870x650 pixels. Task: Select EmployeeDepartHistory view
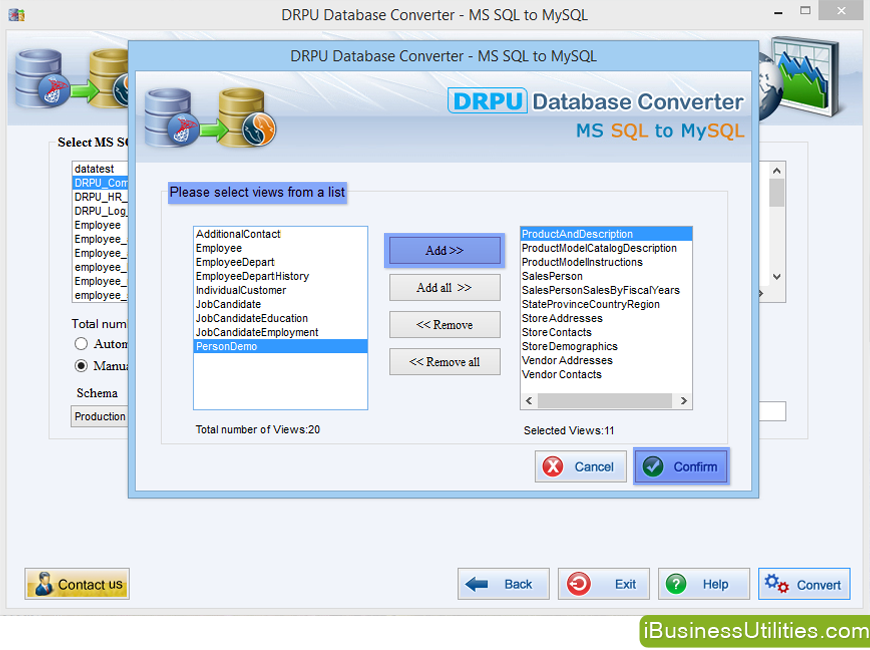(280, 276)
